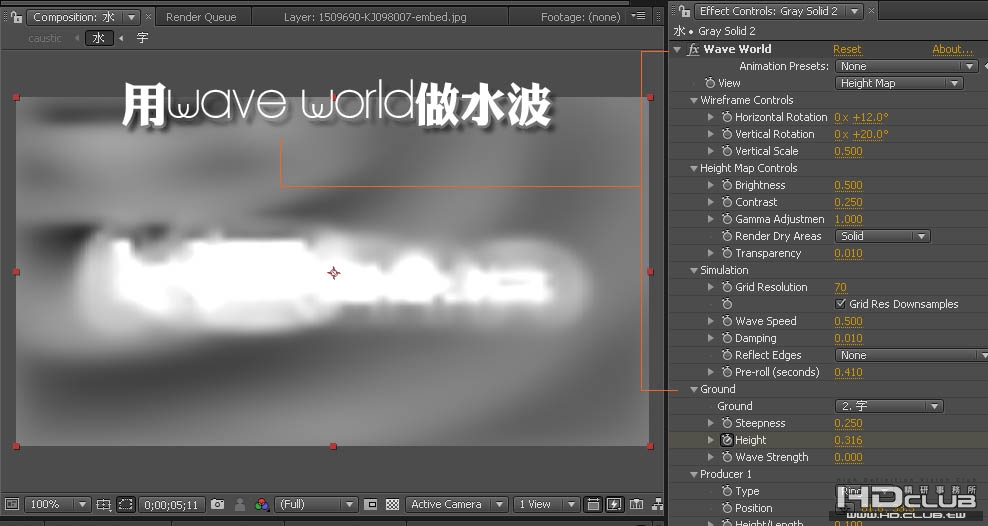Toggle the Height stopwatch under Ground
988x526 pixels.
tap(727, 440)
